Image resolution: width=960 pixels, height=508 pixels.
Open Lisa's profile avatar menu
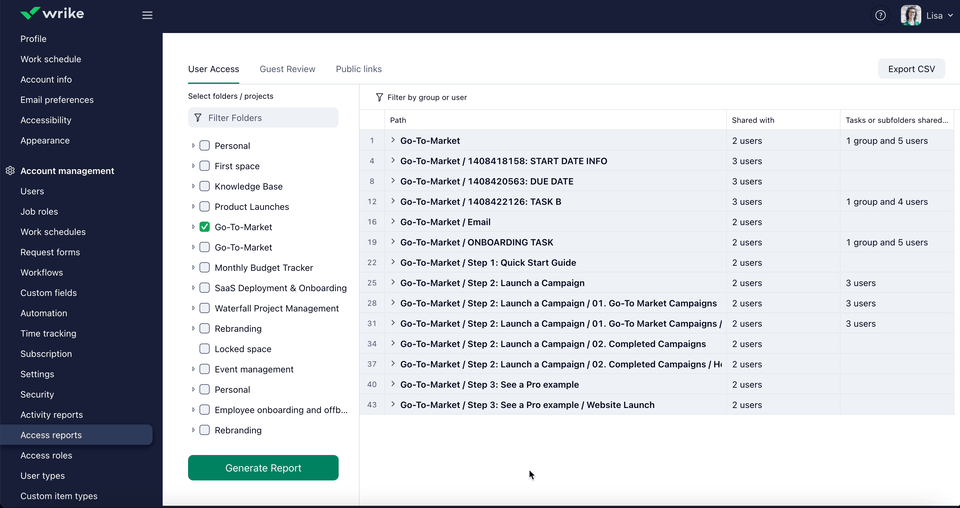[x=910, y=15]
